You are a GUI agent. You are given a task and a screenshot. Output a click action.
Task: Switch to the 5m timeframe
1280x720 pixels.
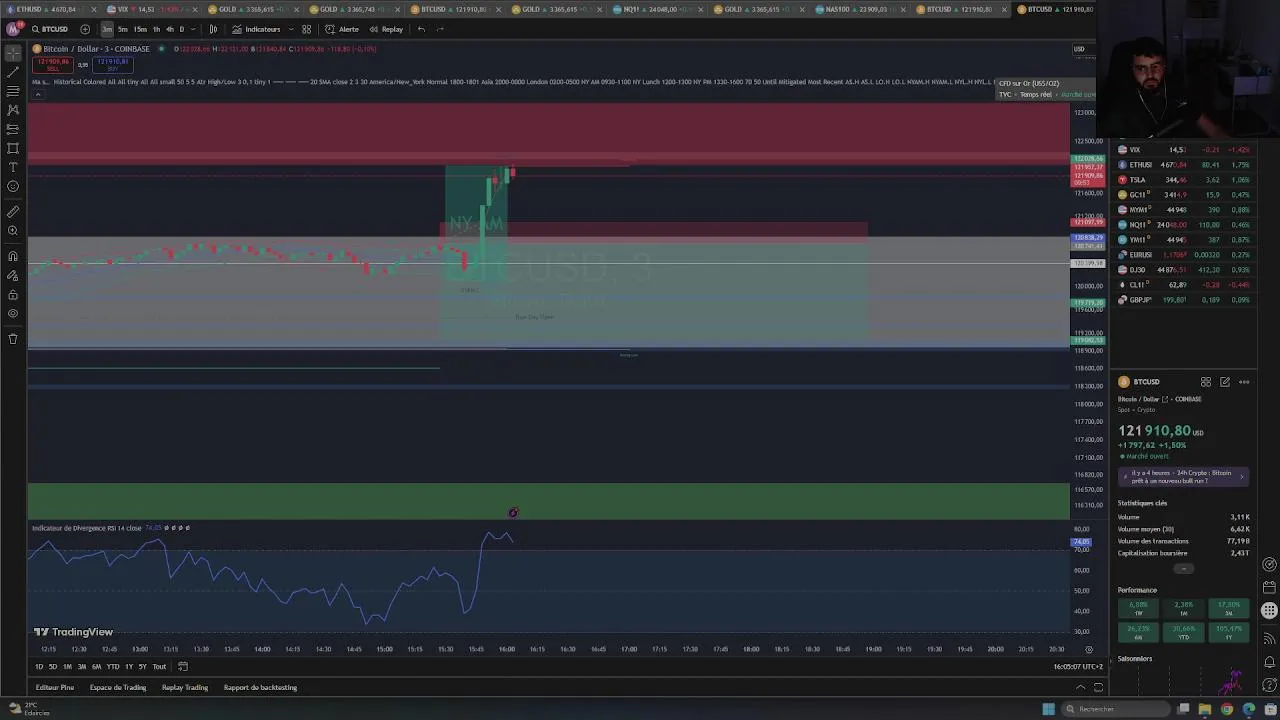coord(123,29)
